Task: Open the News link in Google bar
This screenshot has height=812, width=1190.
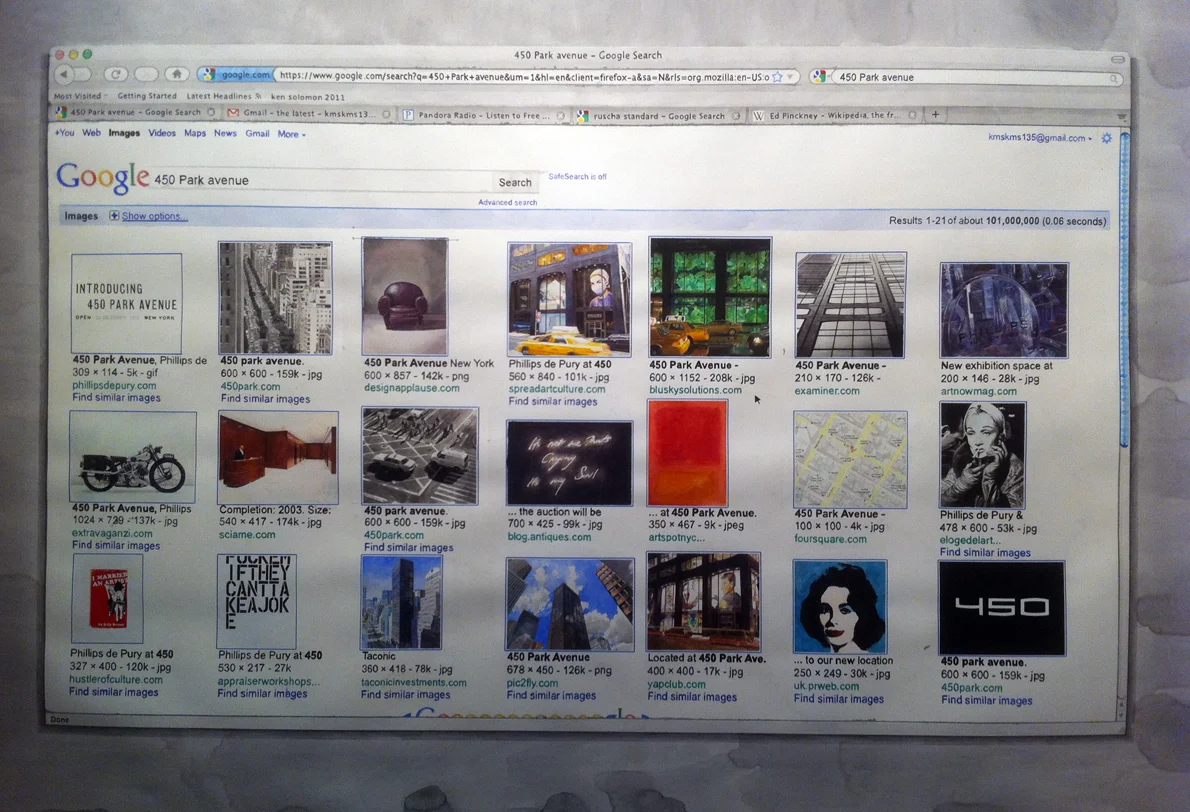Action: click(225, 133)
